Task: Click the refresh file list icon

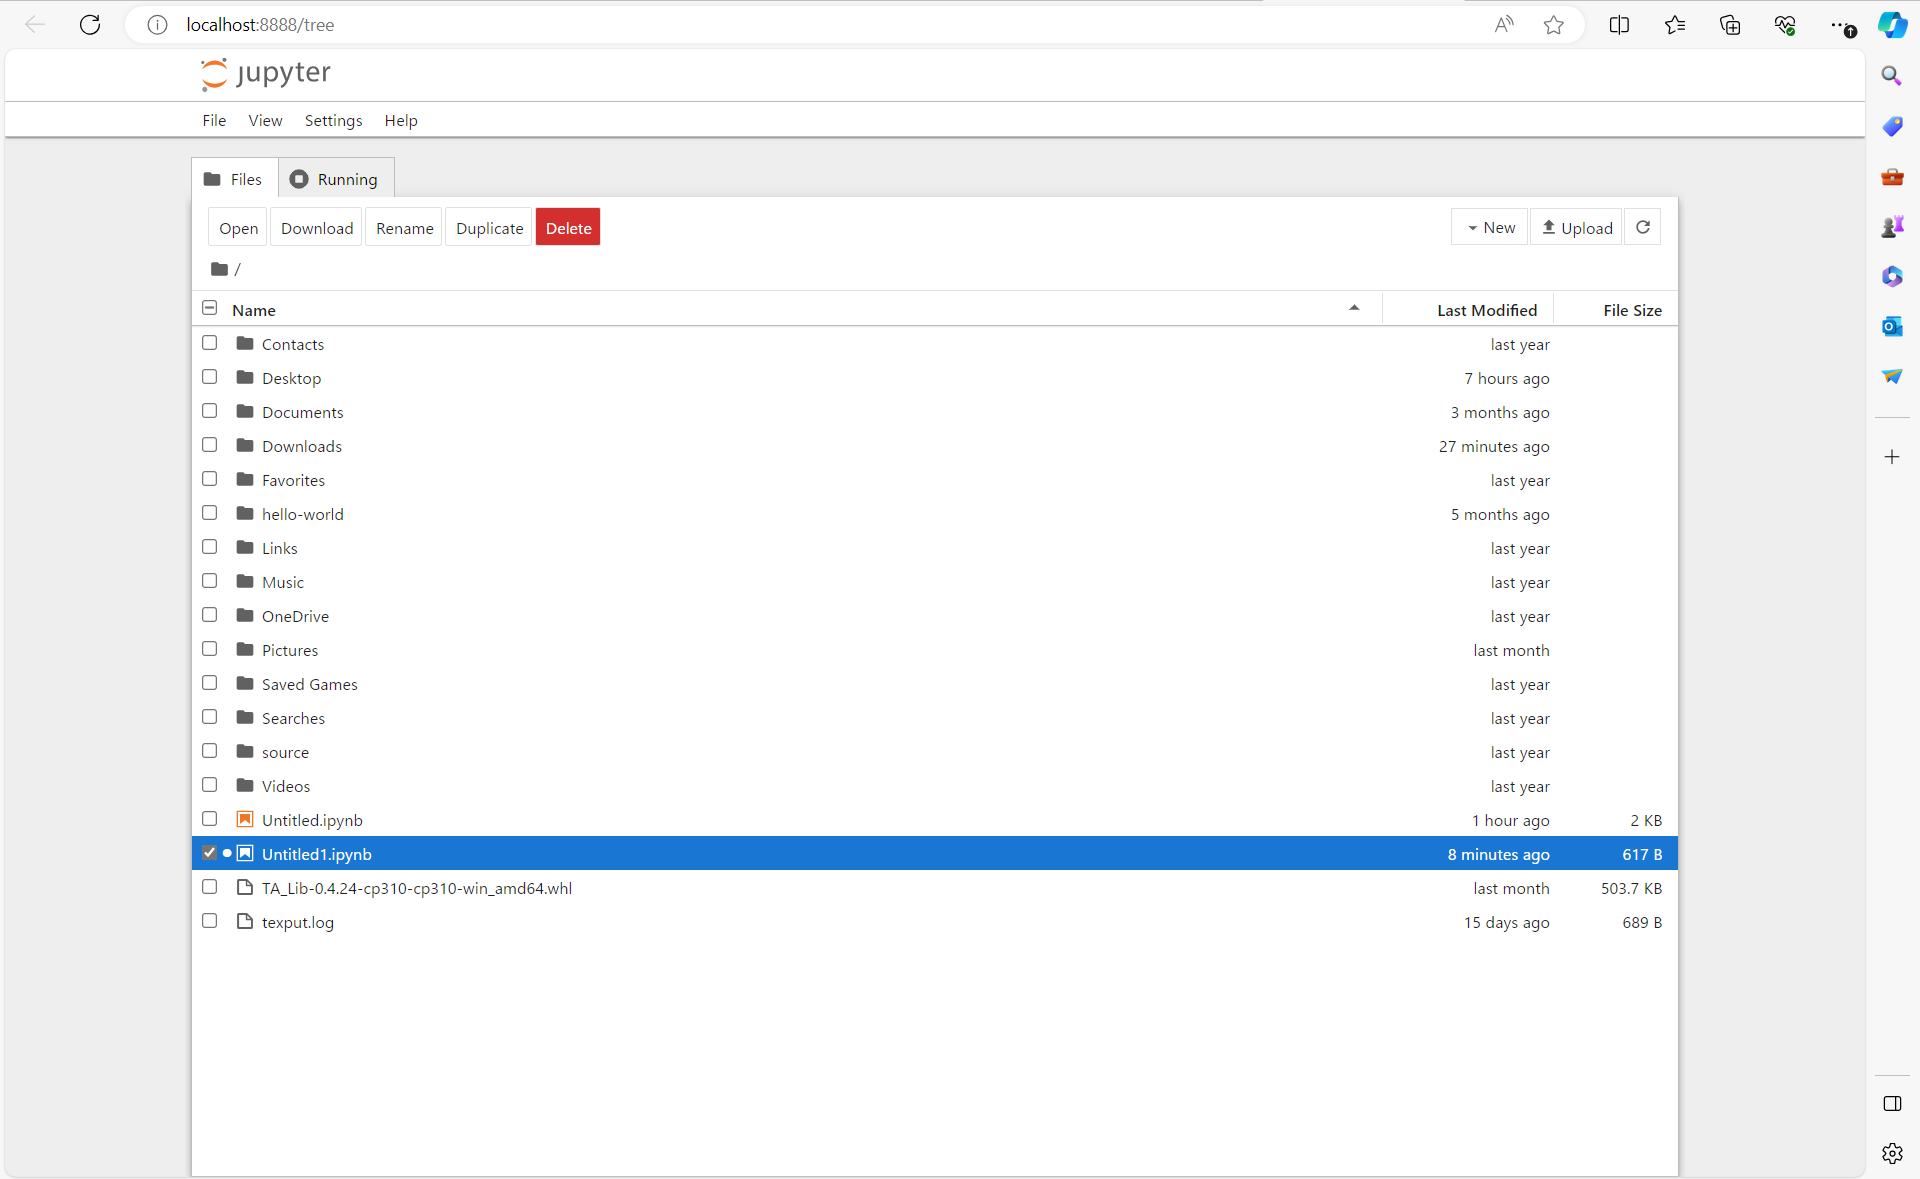Action: pos(1642,228)
